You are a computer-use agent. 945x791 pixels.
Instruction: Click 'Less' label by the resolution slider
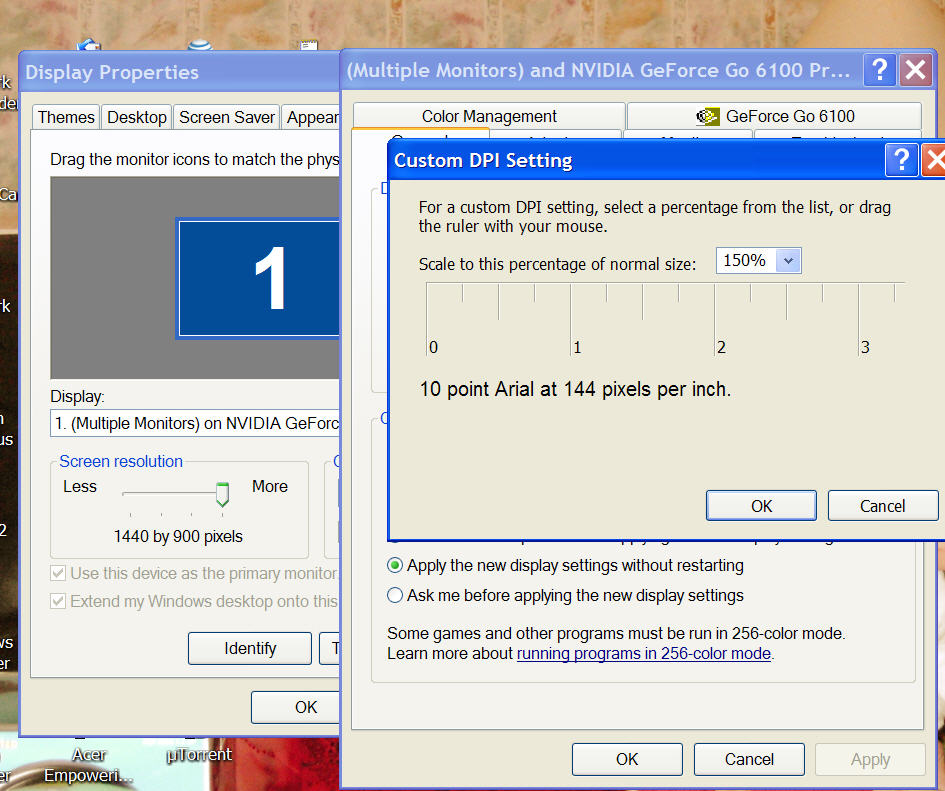(80, 487)
